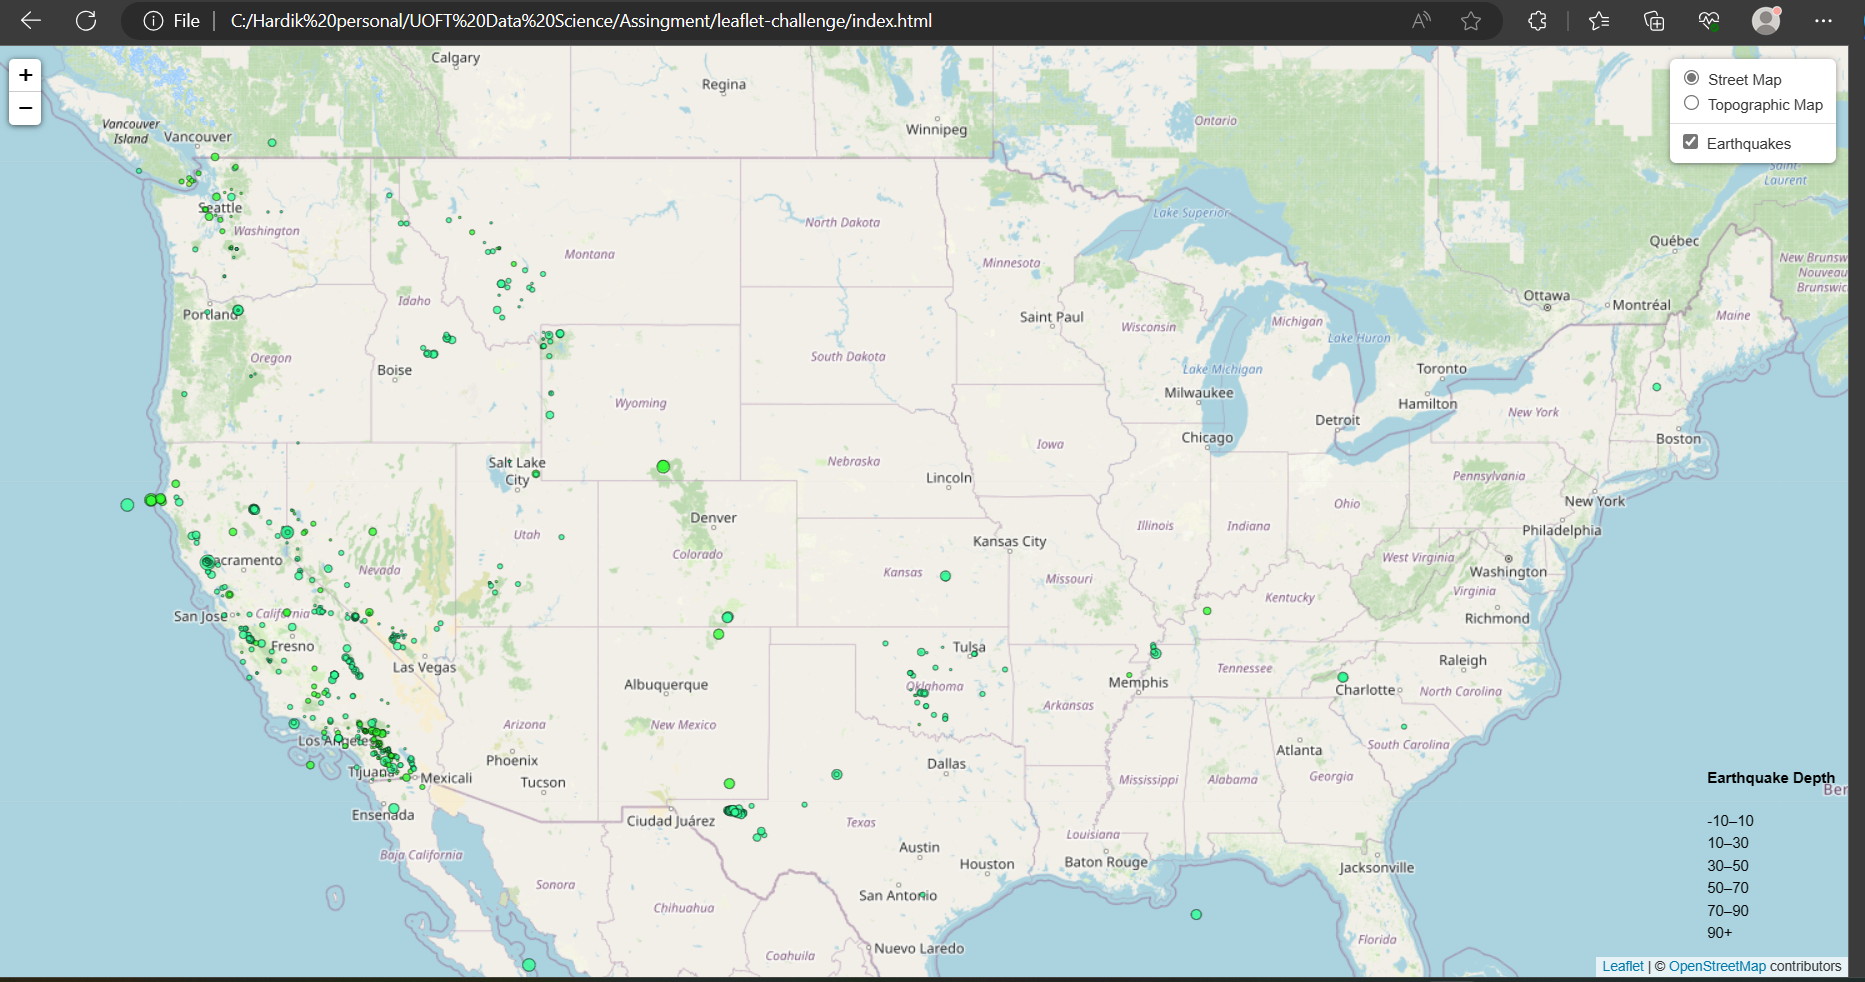Select the Street Map radio button

pos(1691,77)
